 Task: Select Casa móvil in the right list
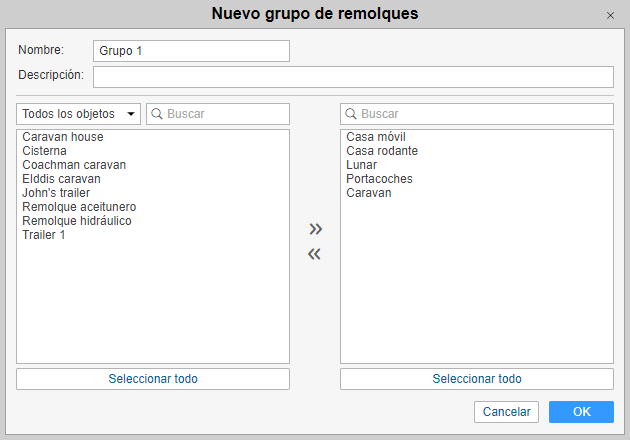(x=376, y=137)
